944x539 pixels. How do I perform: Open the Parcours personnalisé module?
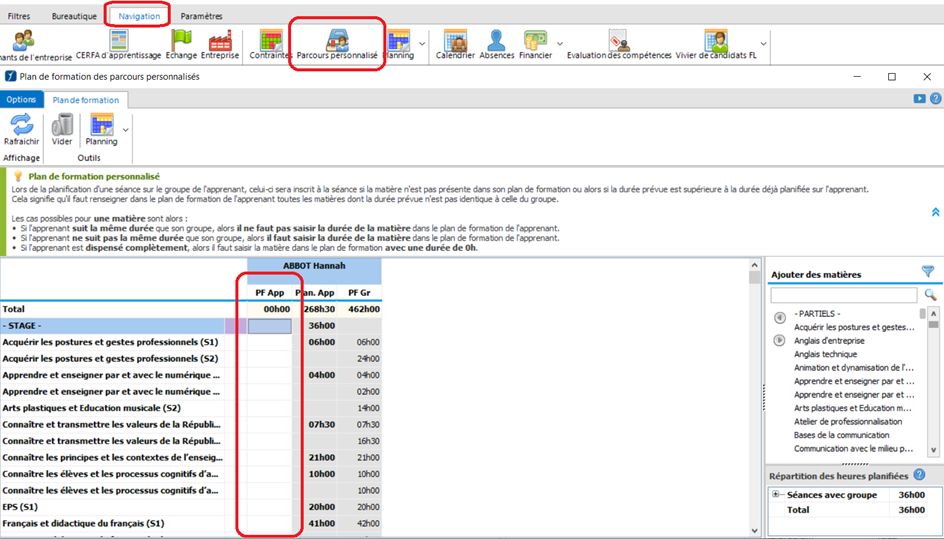point(336,43)
